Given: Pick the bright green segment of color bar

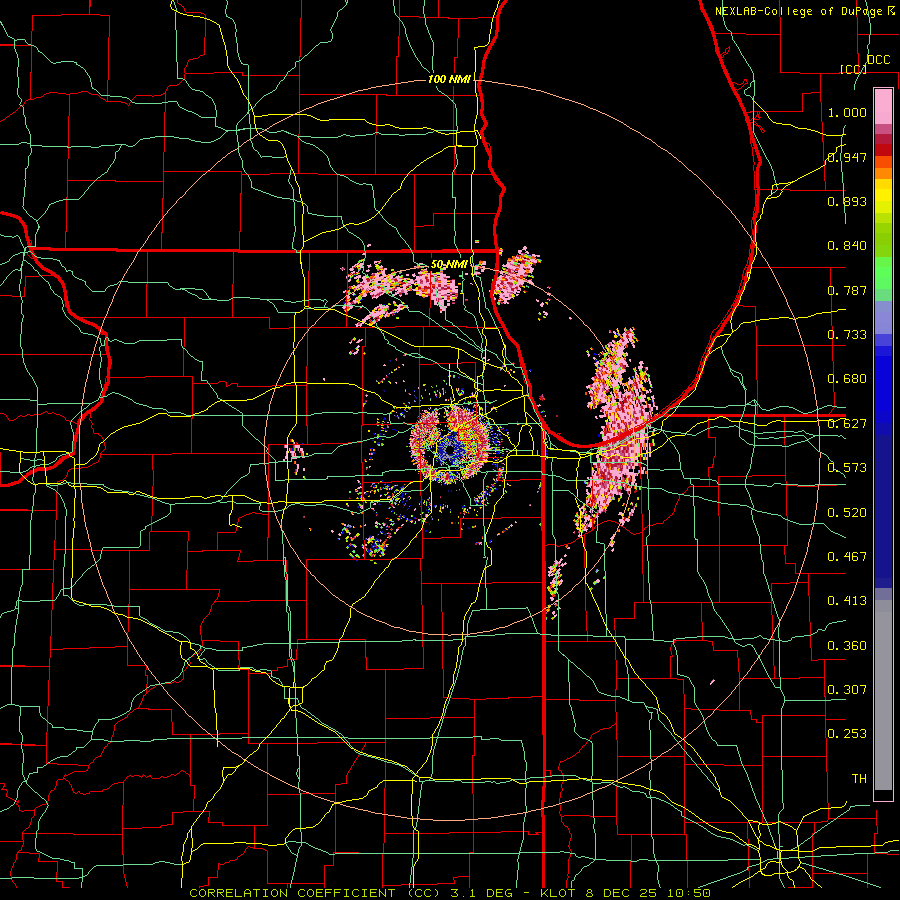Looking at the screenshot, I should point(883,273).
